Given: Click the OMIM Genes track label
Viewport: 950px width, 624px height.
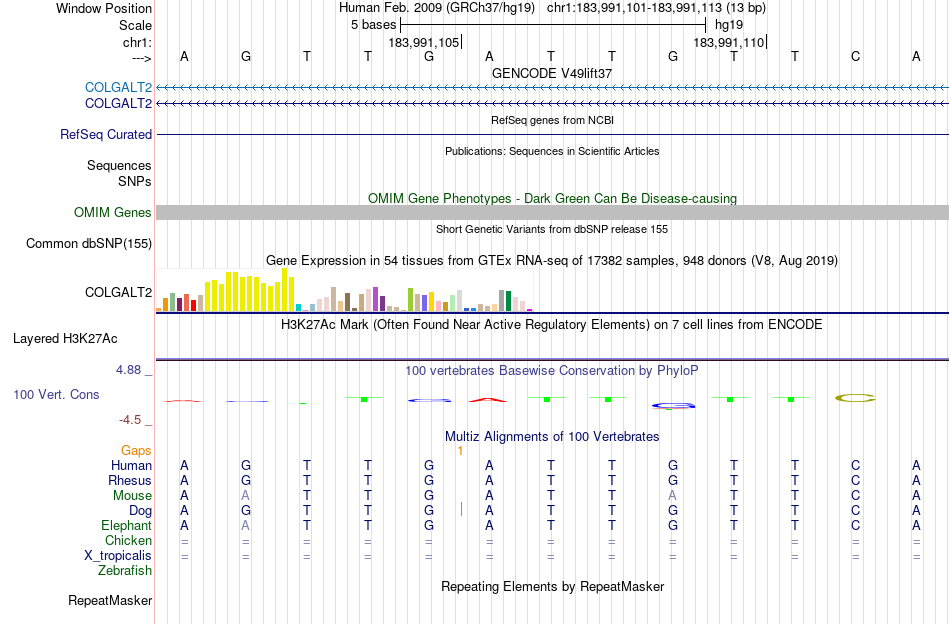Looking at the screenshot, I should pos(113,213).
